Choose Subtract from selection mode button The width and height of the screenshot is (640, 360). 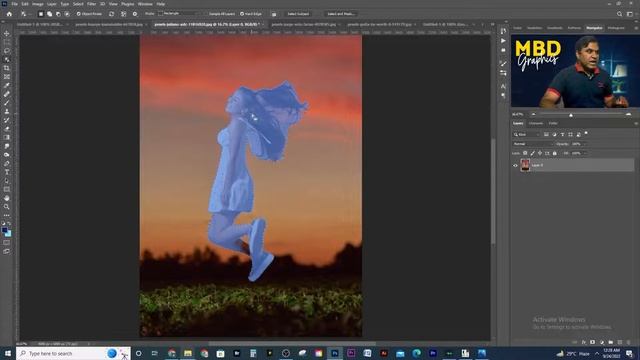point(58,14)
